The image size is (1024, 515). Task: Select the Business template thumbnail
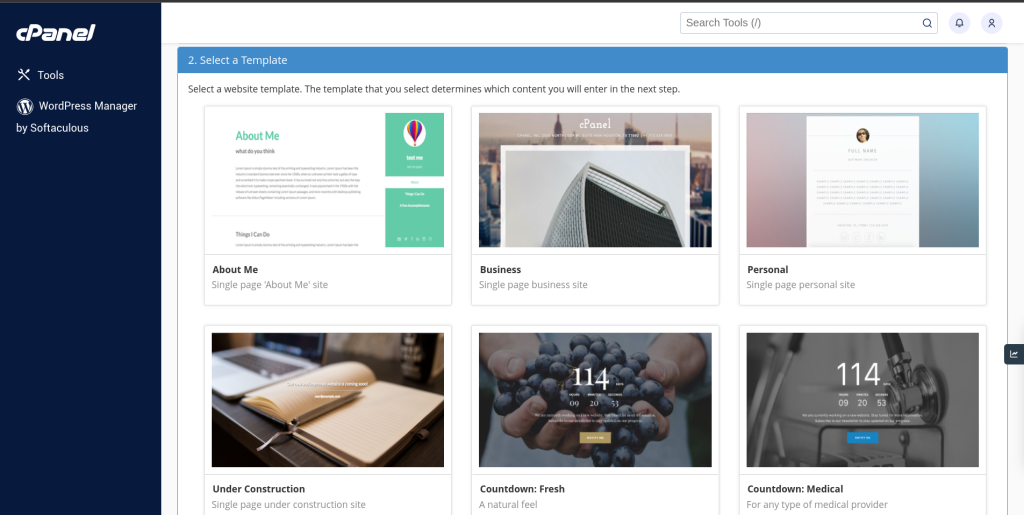pos(595,180)
